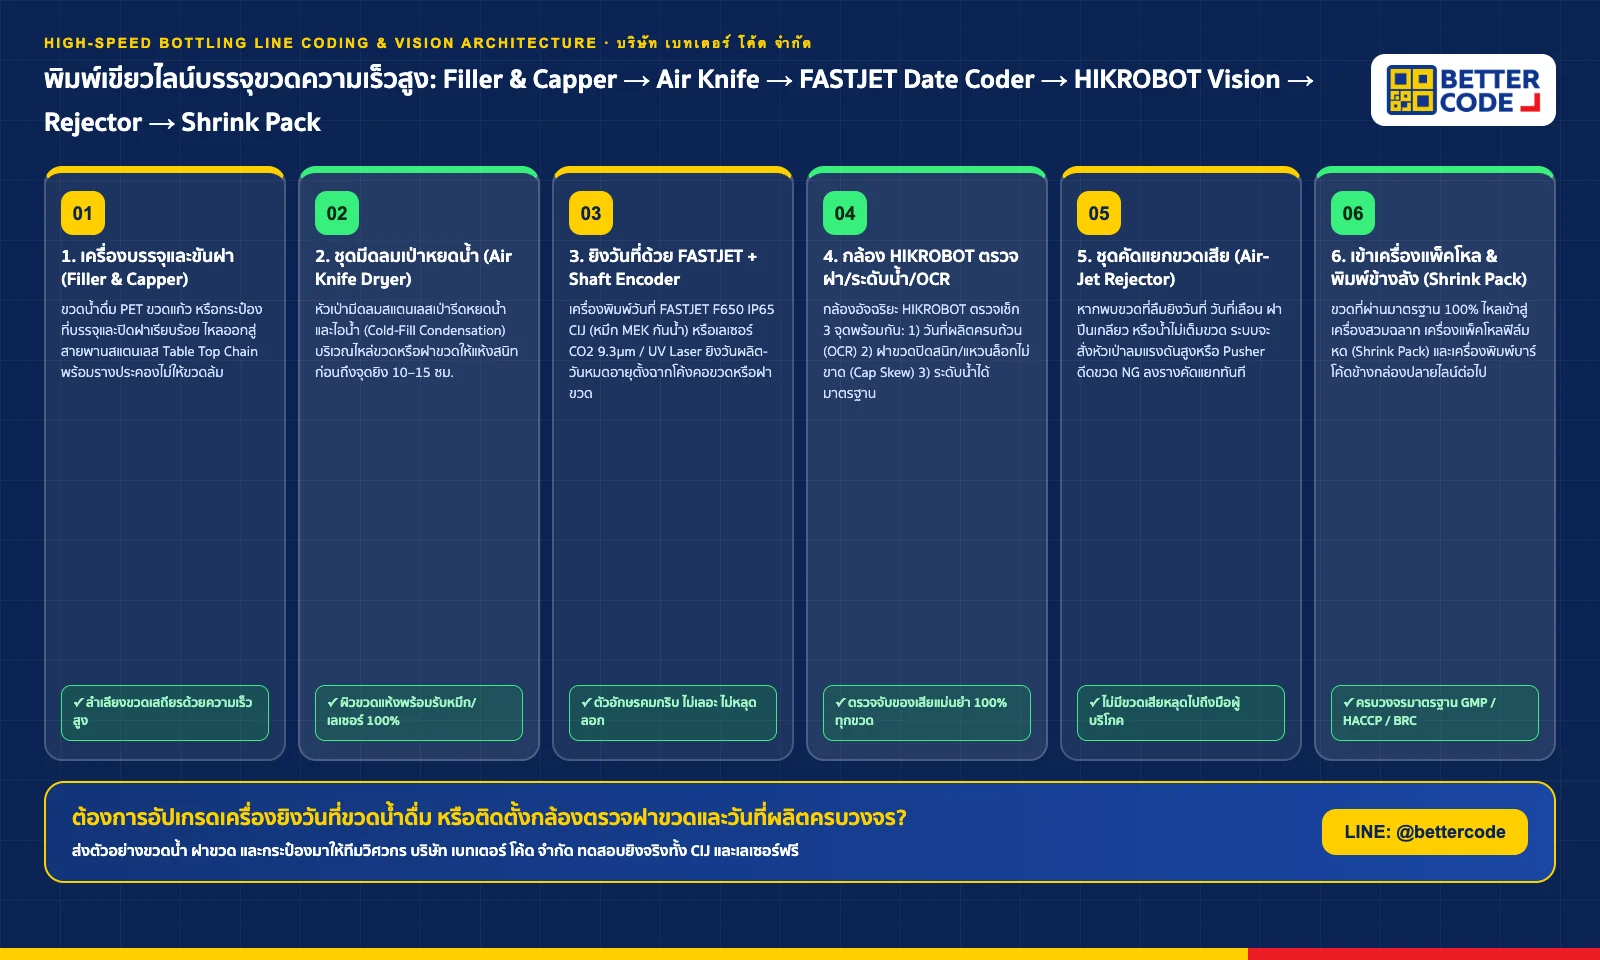Select the Air Knife Dryer card heading
This screenshot has width=1600, height=960.
click(x=414, y=267)
